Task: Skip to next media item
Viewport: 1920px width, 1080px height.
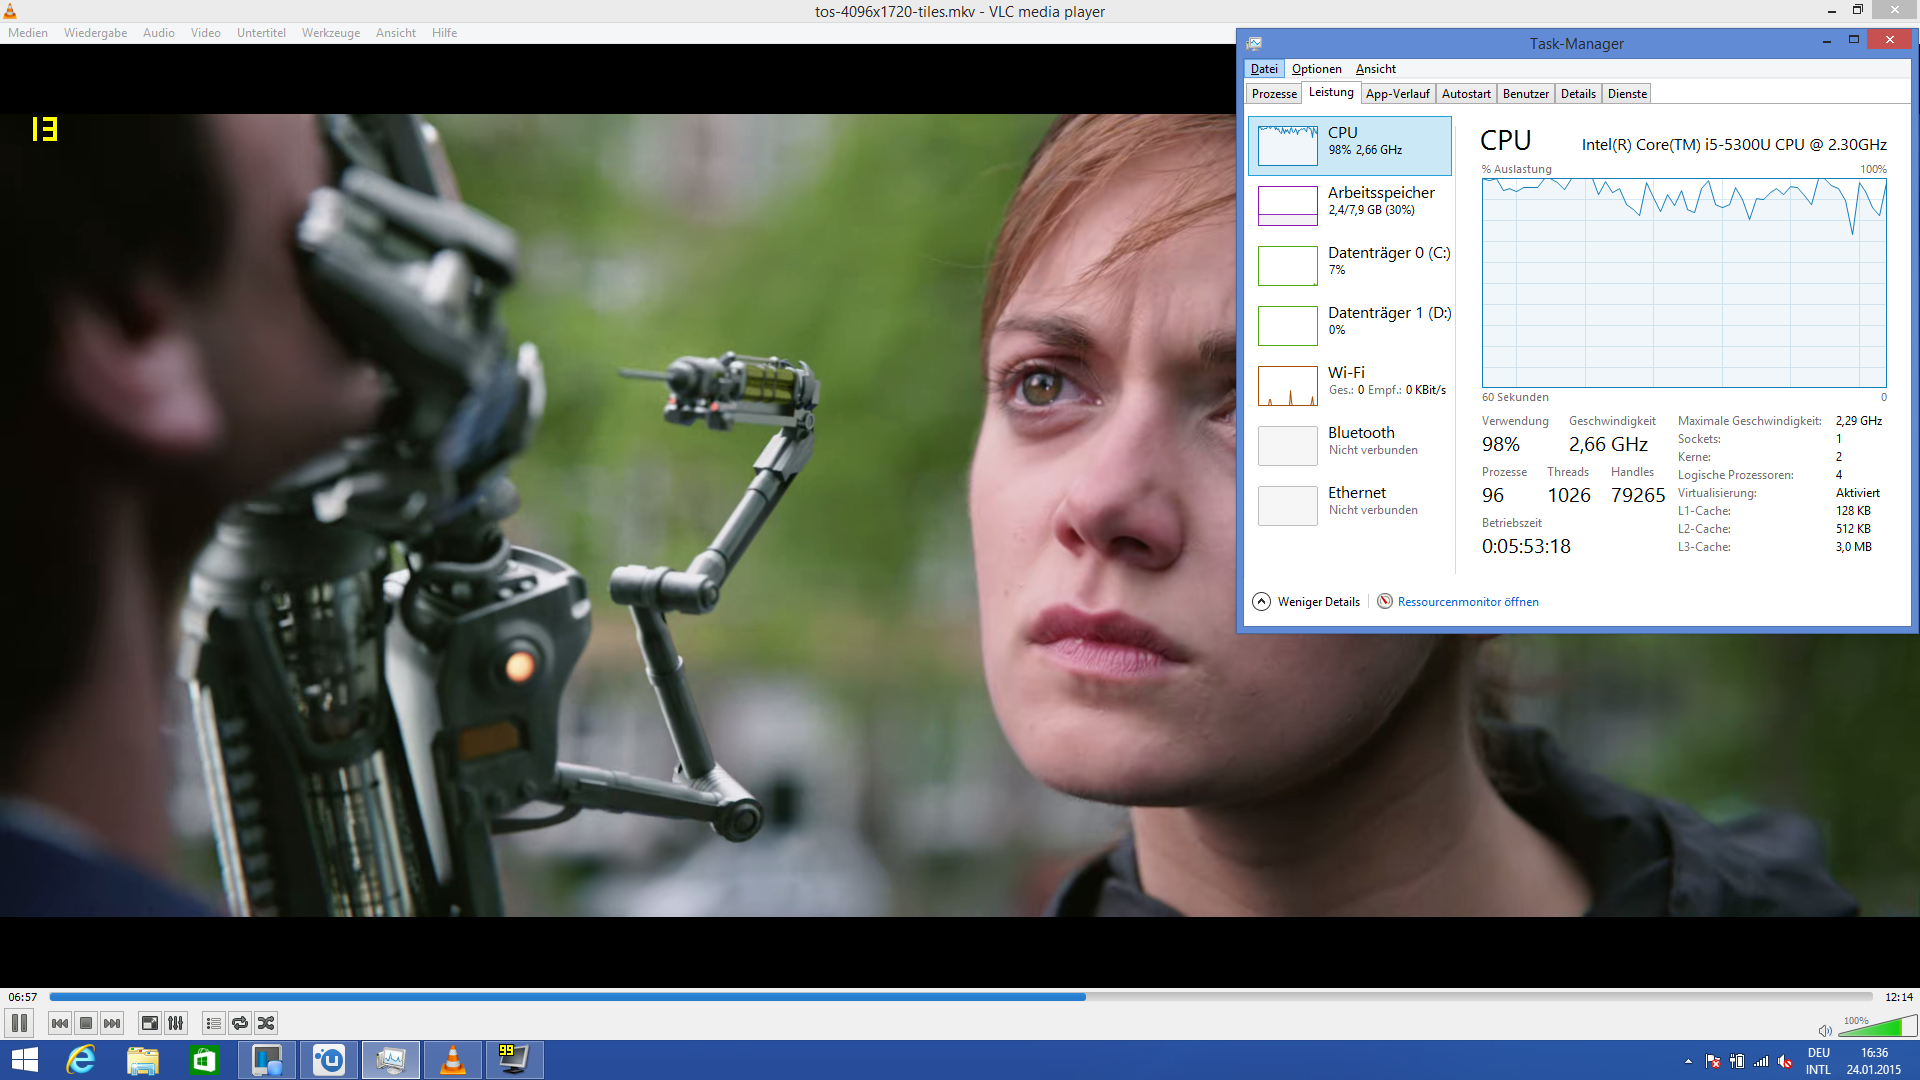Action: point(112,1023)
